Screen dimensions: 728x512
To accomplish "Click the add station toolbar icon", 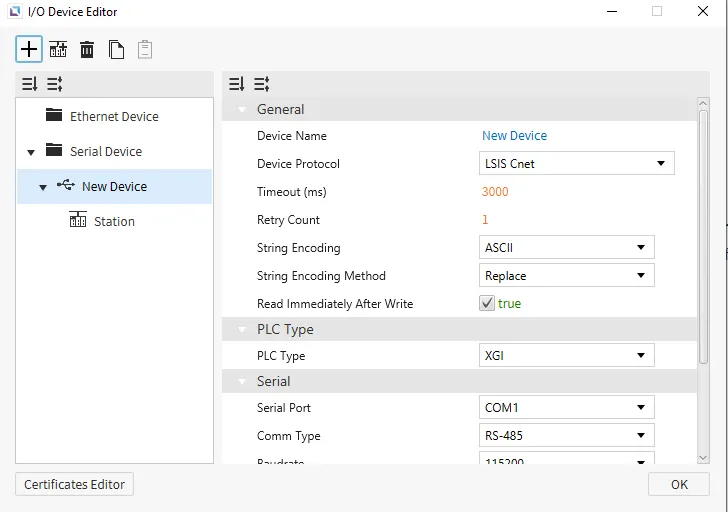I will coord(58,49).
